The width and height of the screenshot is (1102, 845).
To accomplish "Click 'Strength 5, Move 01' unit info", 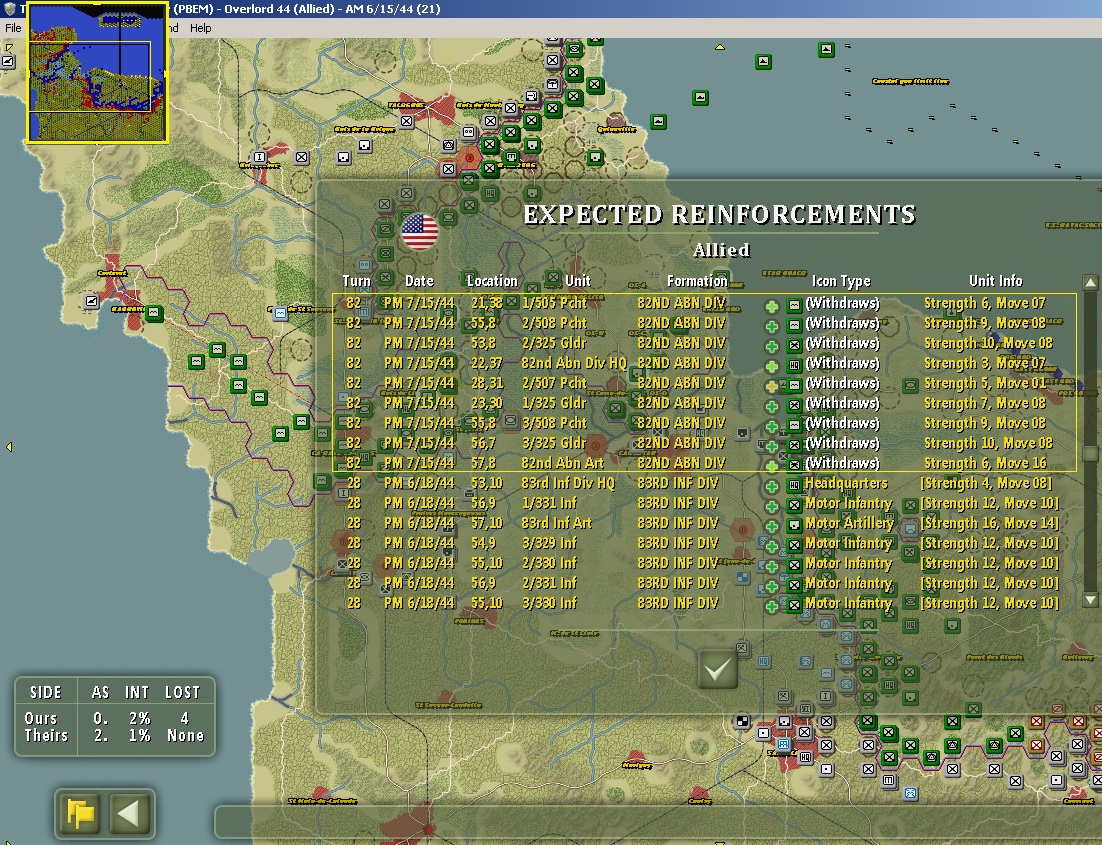I will point(985,383).
